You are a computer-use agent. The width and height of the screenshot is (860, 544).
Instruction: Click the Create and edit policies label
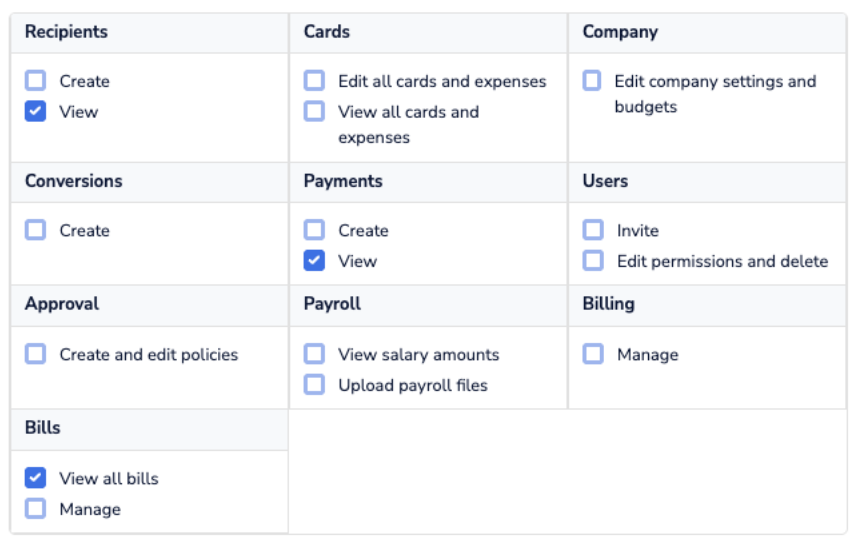pos(149,354)
